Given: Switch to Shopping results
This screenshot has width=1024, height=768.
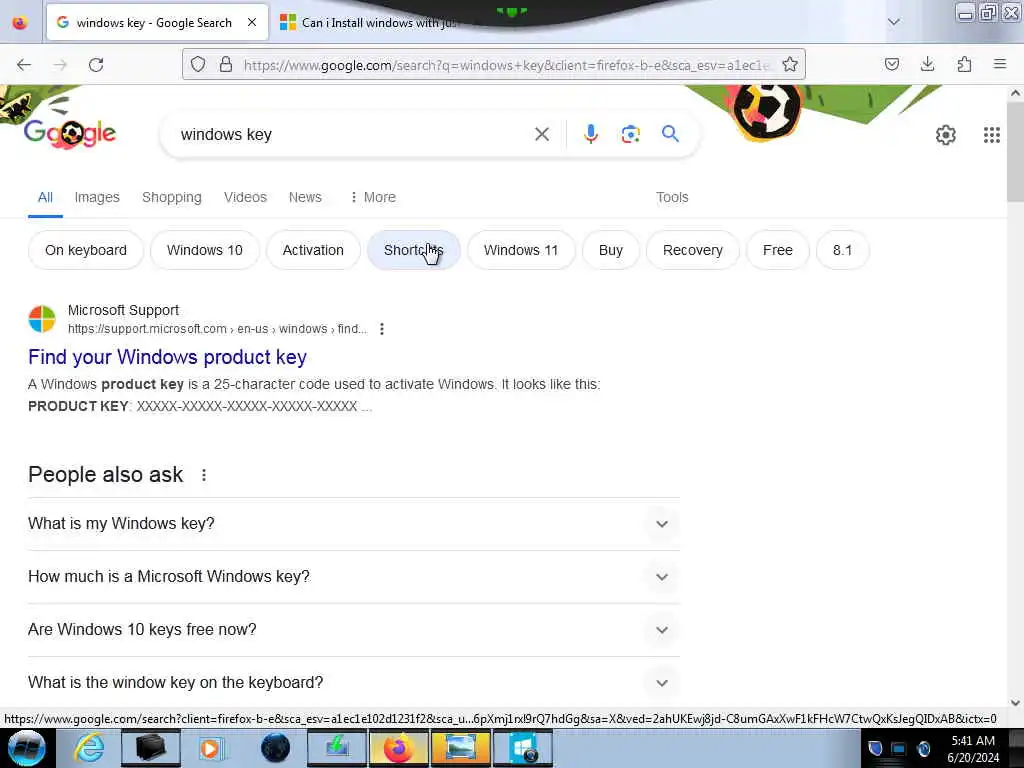Looking at the screenshot, I should (x=172, y=197).
